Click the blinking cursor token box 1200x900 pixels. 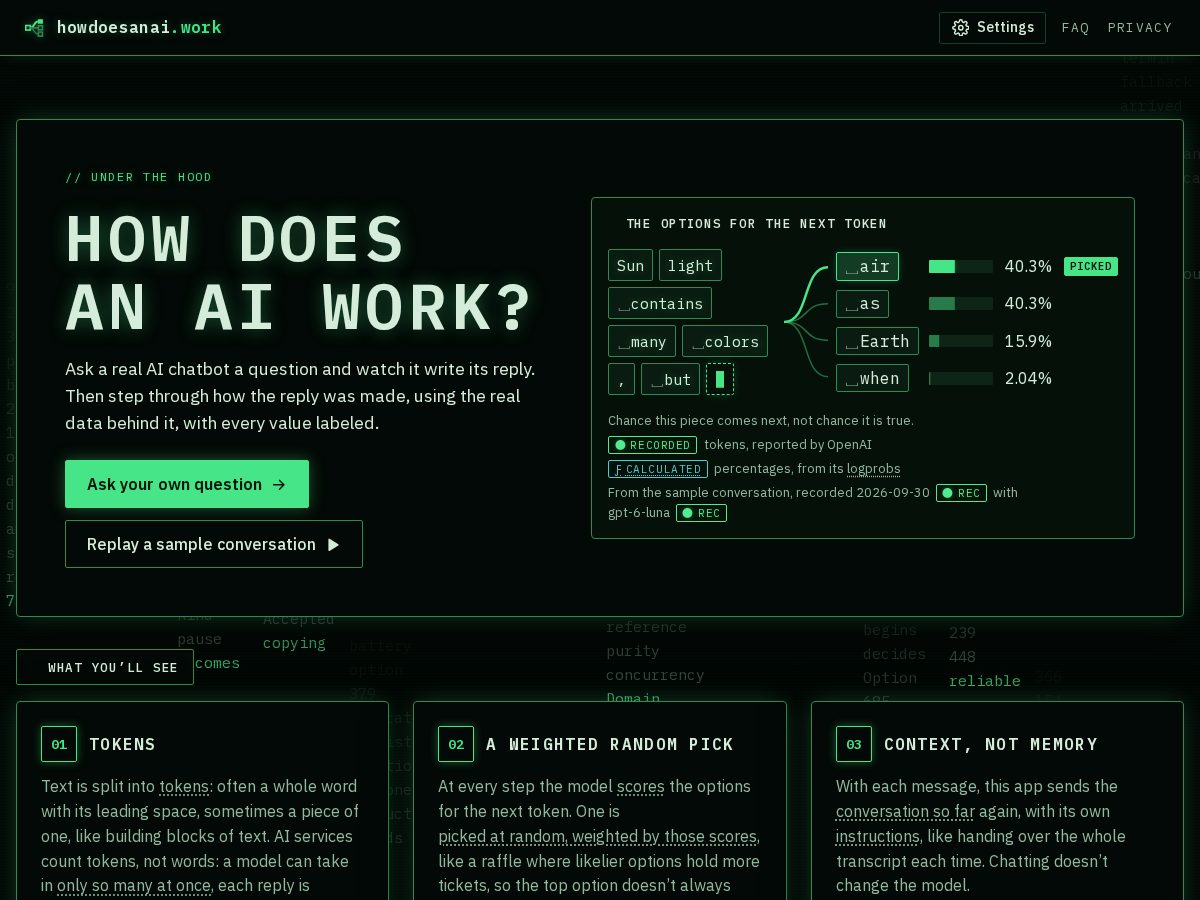(x=720, y=379)
